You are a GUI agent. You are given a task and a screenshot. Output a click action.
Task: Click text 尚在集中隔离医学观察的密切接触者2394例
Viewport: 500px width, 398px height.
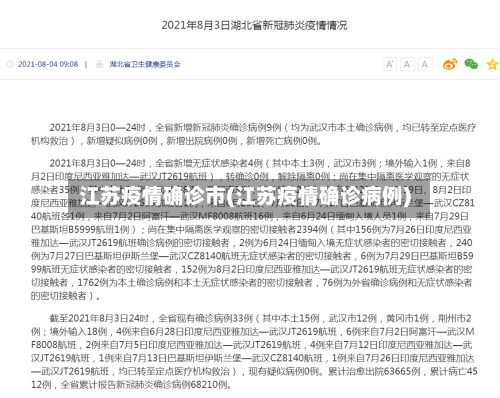tap(237, 229)
